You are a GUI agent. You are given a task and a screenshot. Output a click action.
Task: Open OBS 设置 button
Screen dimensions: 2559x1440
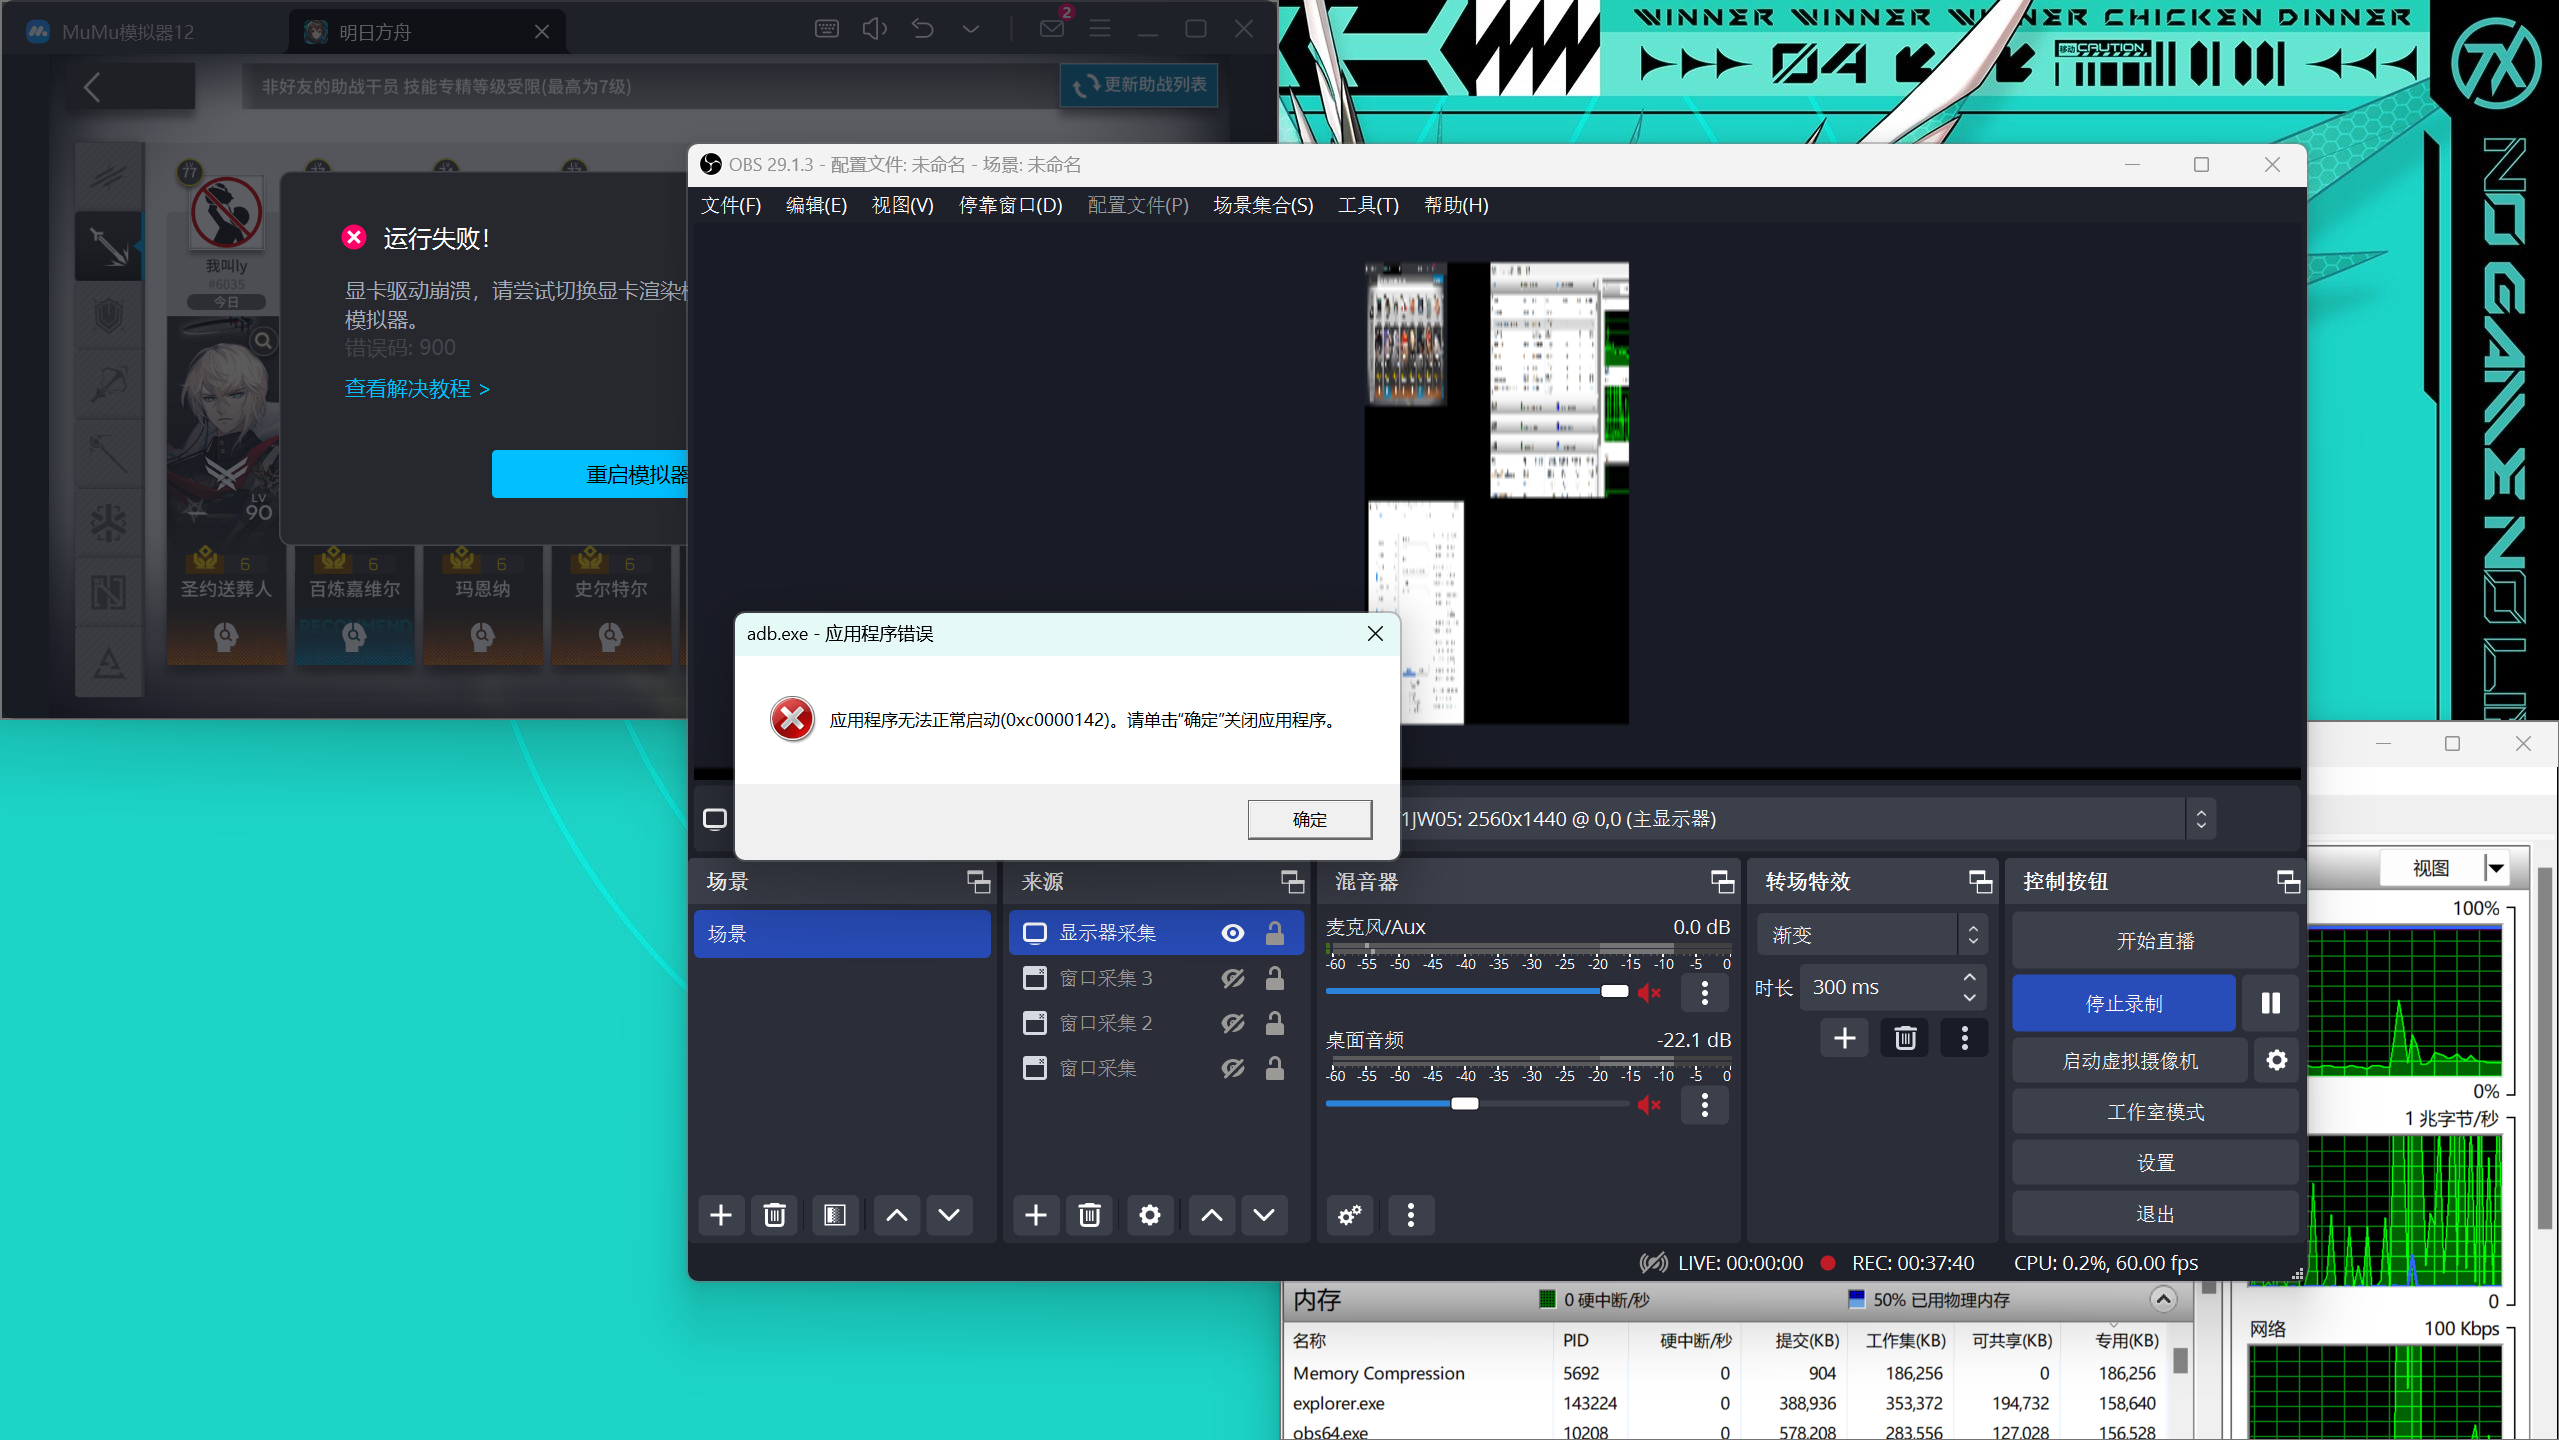click(2155, 1163)
